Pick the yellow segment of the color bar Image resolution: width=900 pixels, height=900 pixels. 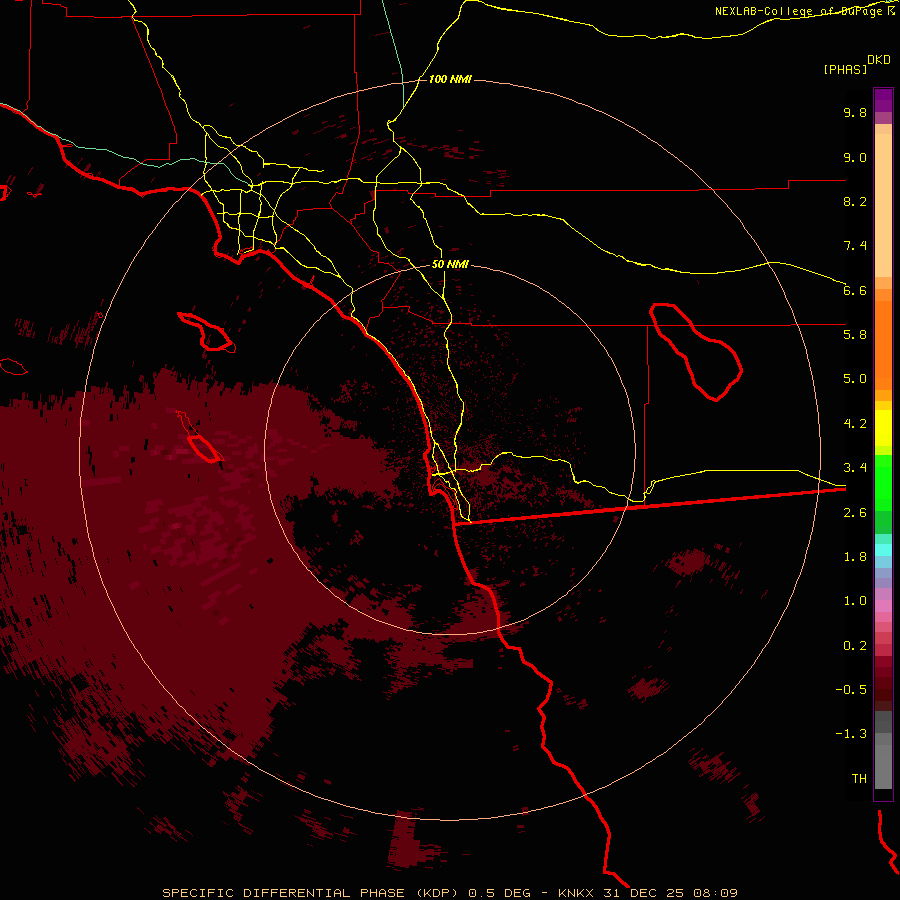click(x=883, y=428)
